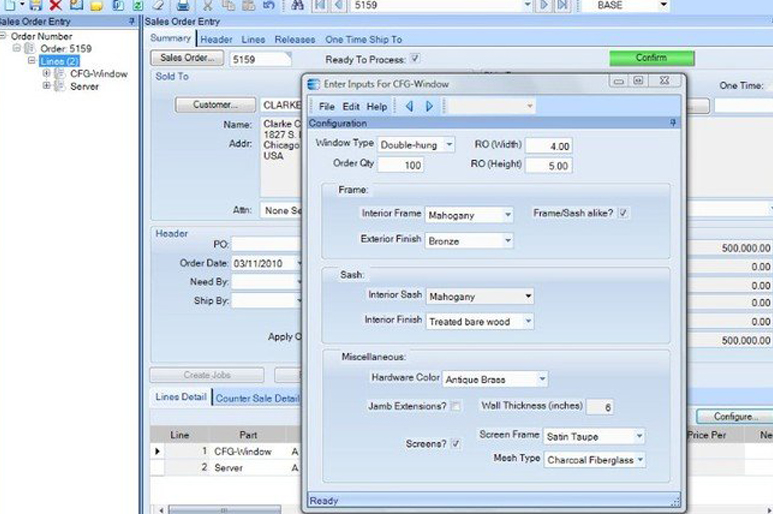Open the Edit menu in the dialog

(351, 106)
